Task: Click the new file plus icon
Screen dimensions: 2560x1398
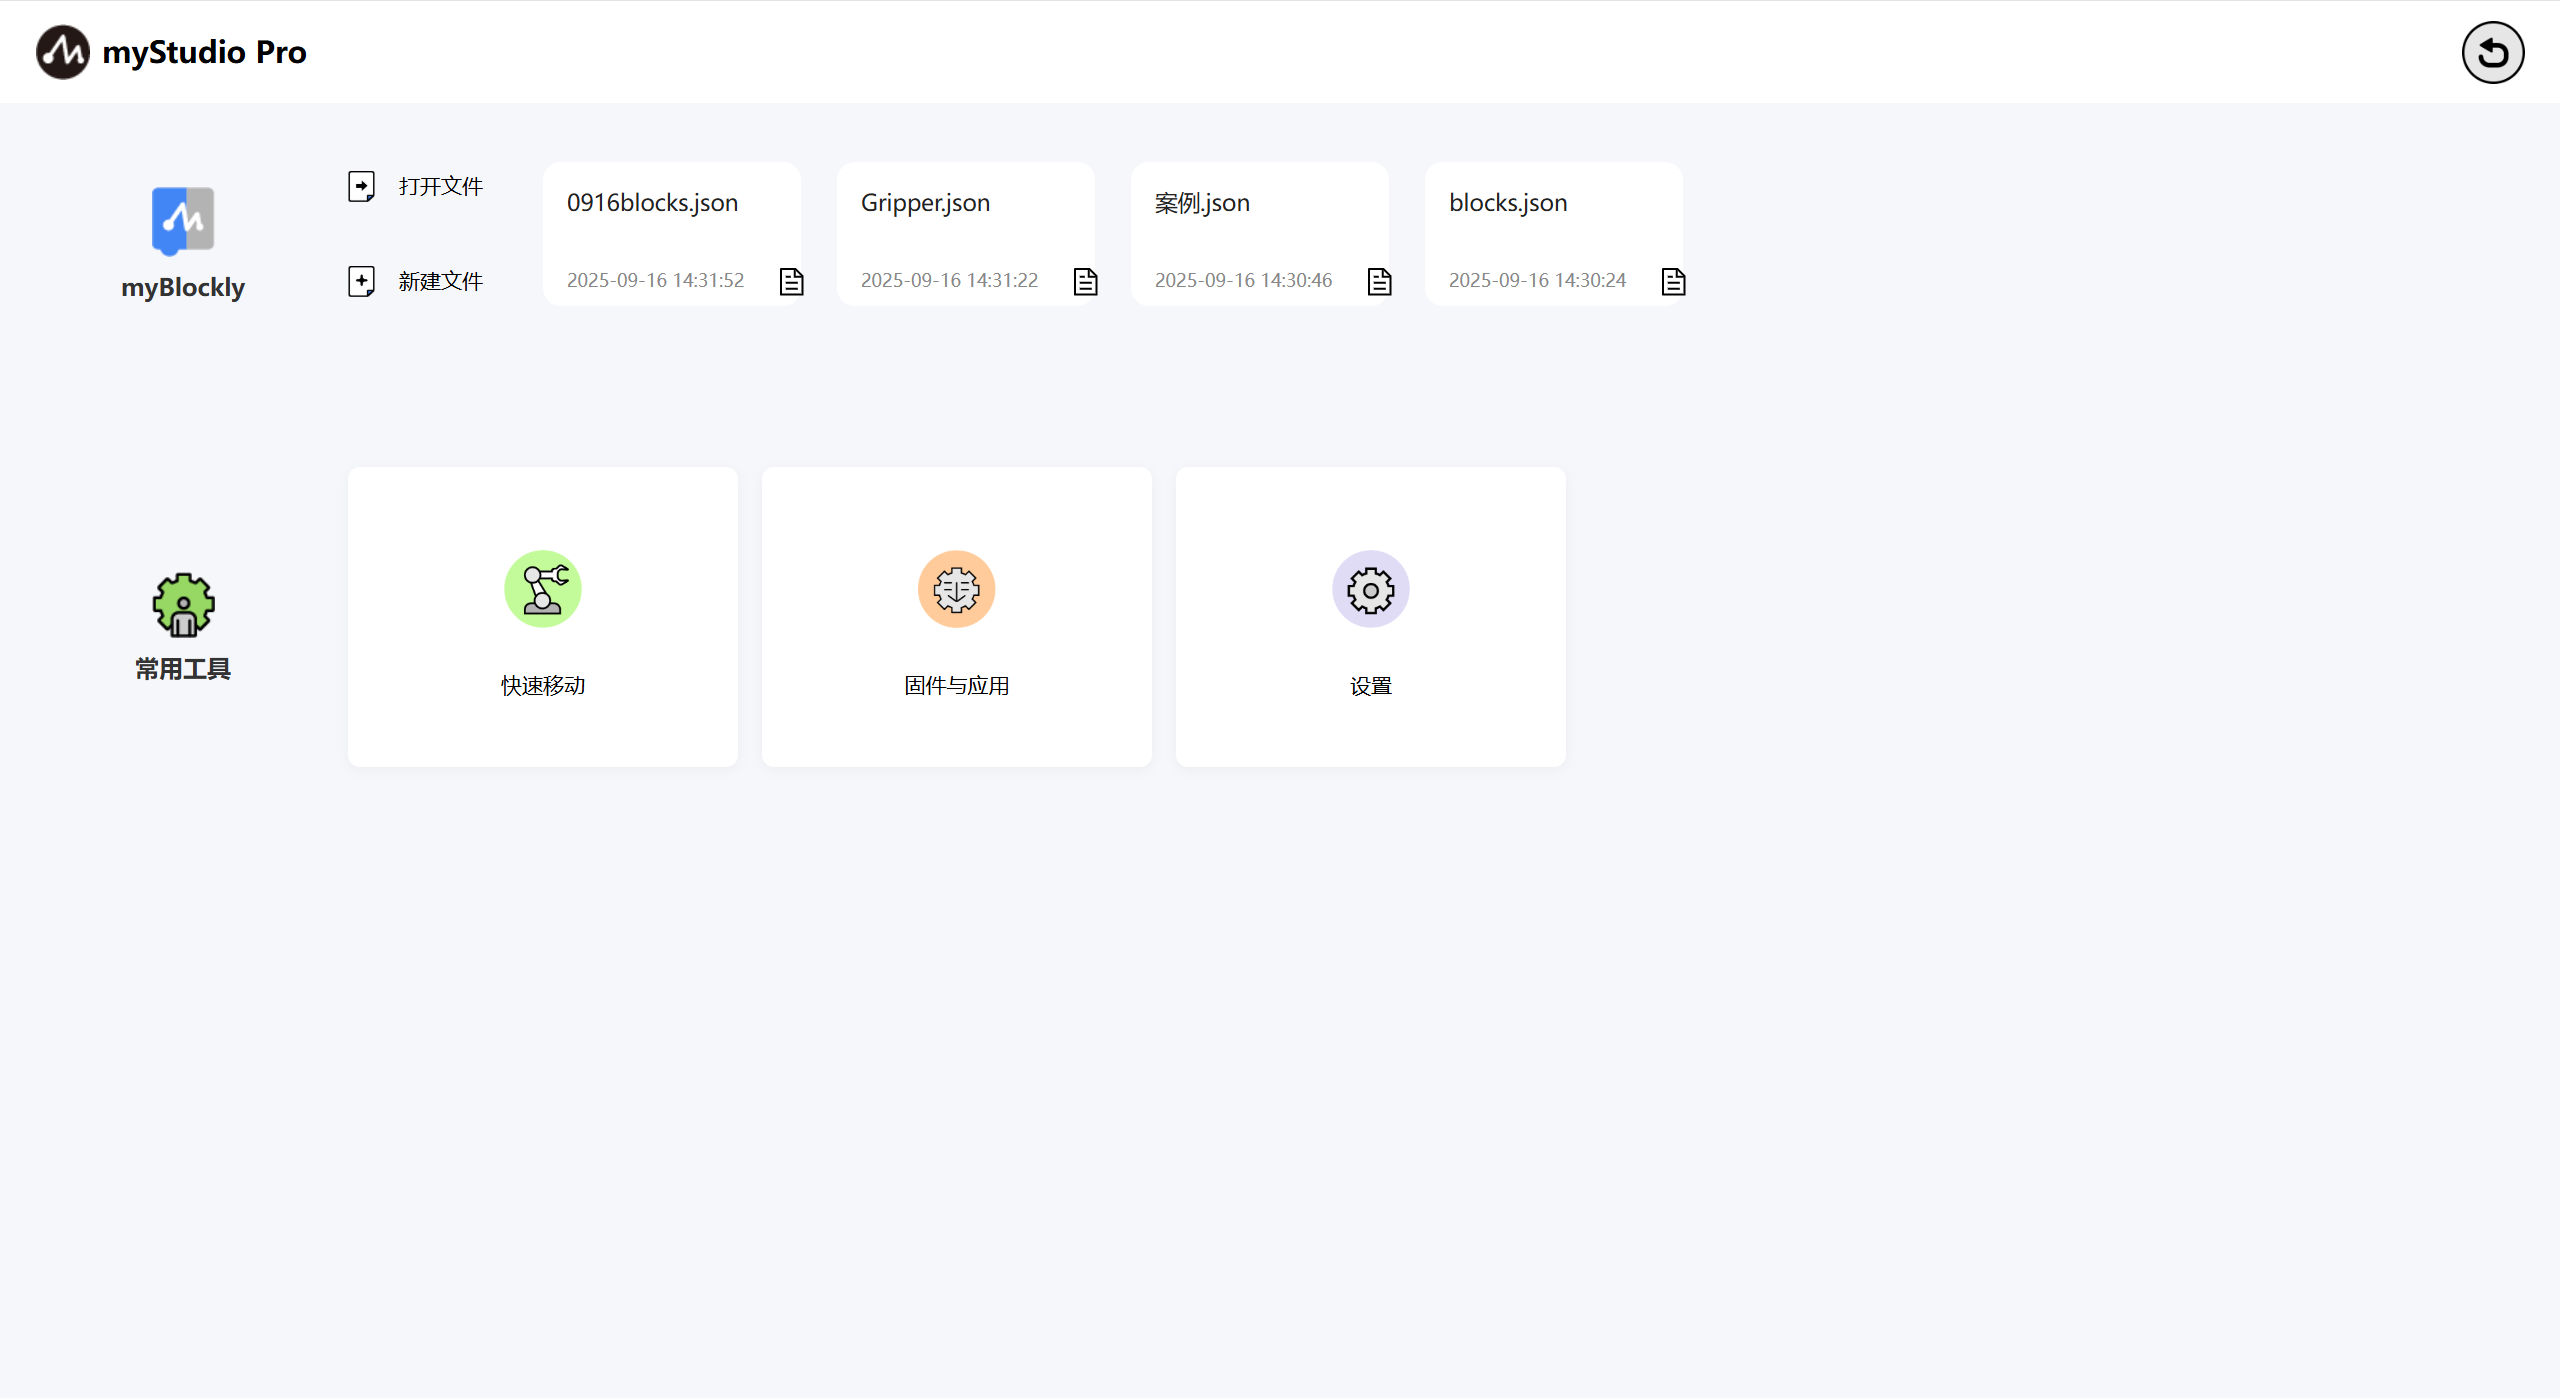Action: [361, 281]
